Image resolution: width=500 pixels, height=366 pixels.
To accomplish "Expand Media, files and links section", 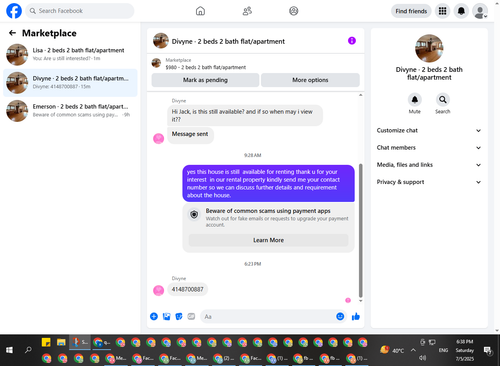I will tap(429, 165).
